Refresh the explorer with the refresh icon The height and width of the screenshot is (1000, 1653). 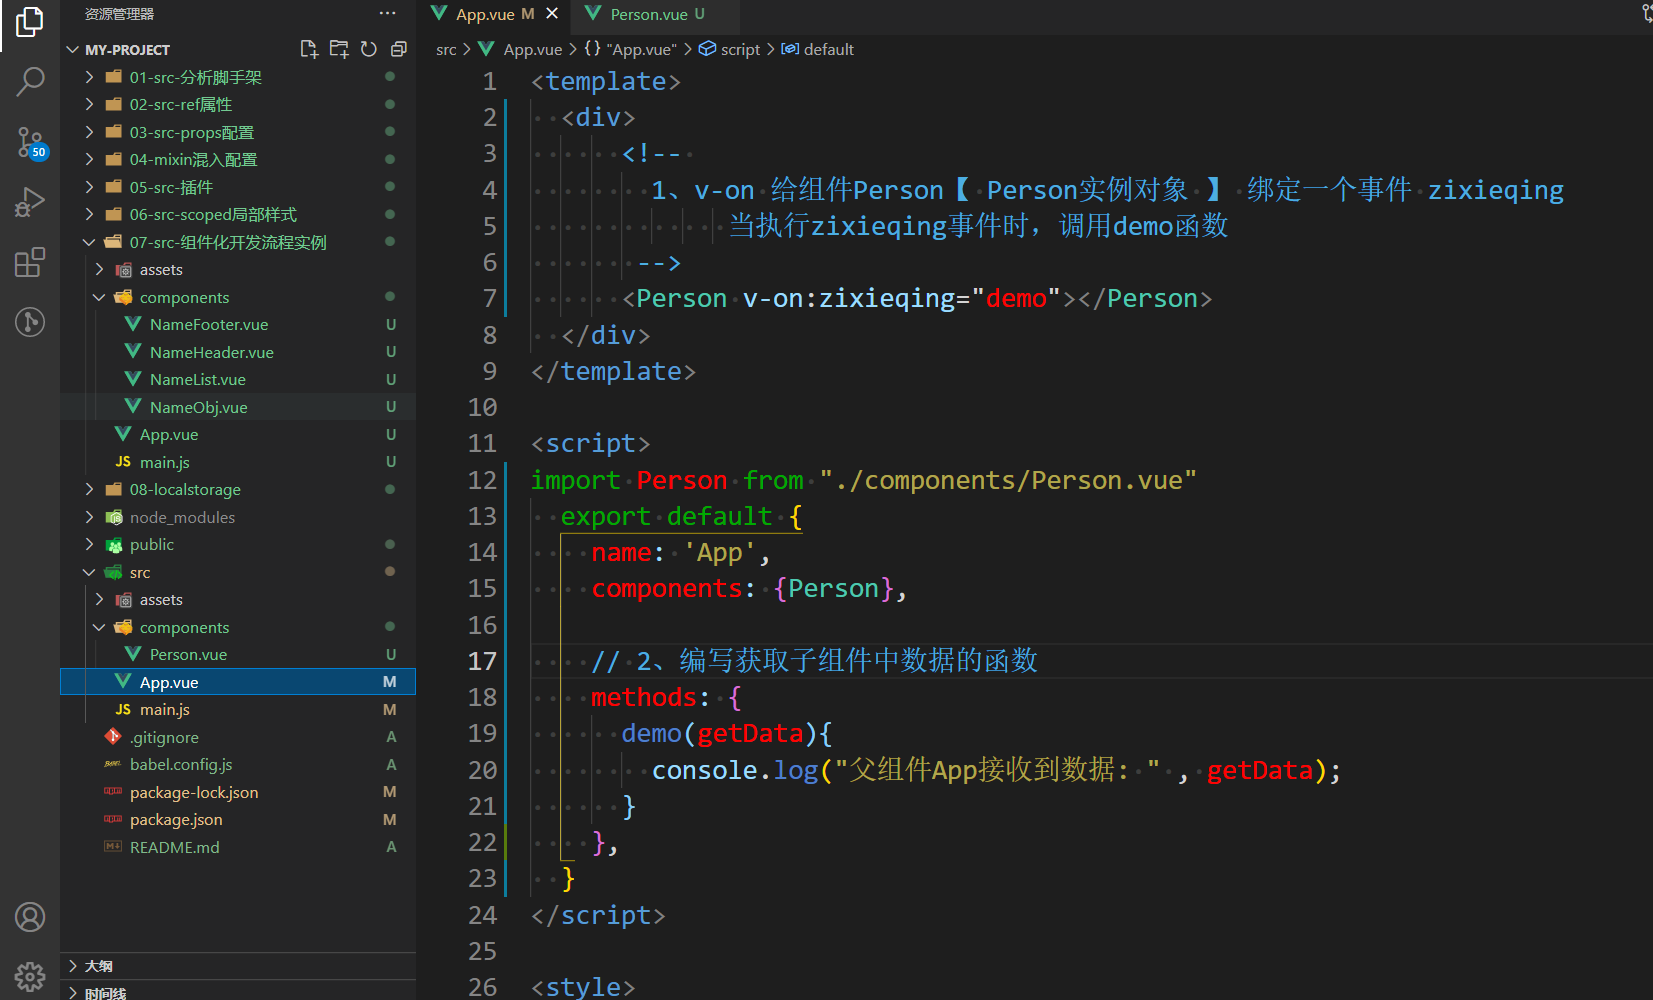tap(369, 49)
